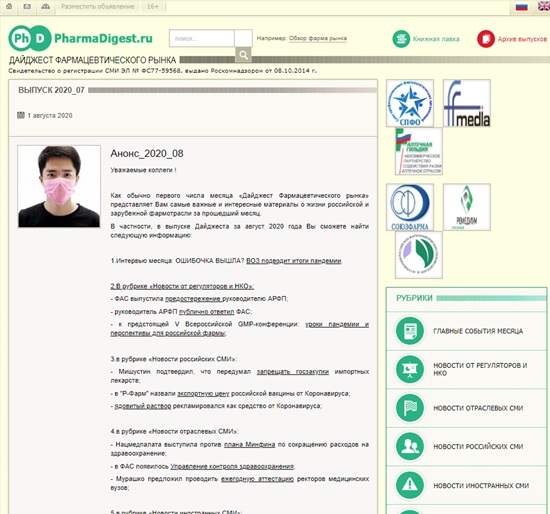
Task: Click the PharmaDigest.ru site logo
Action: [81, 38]
